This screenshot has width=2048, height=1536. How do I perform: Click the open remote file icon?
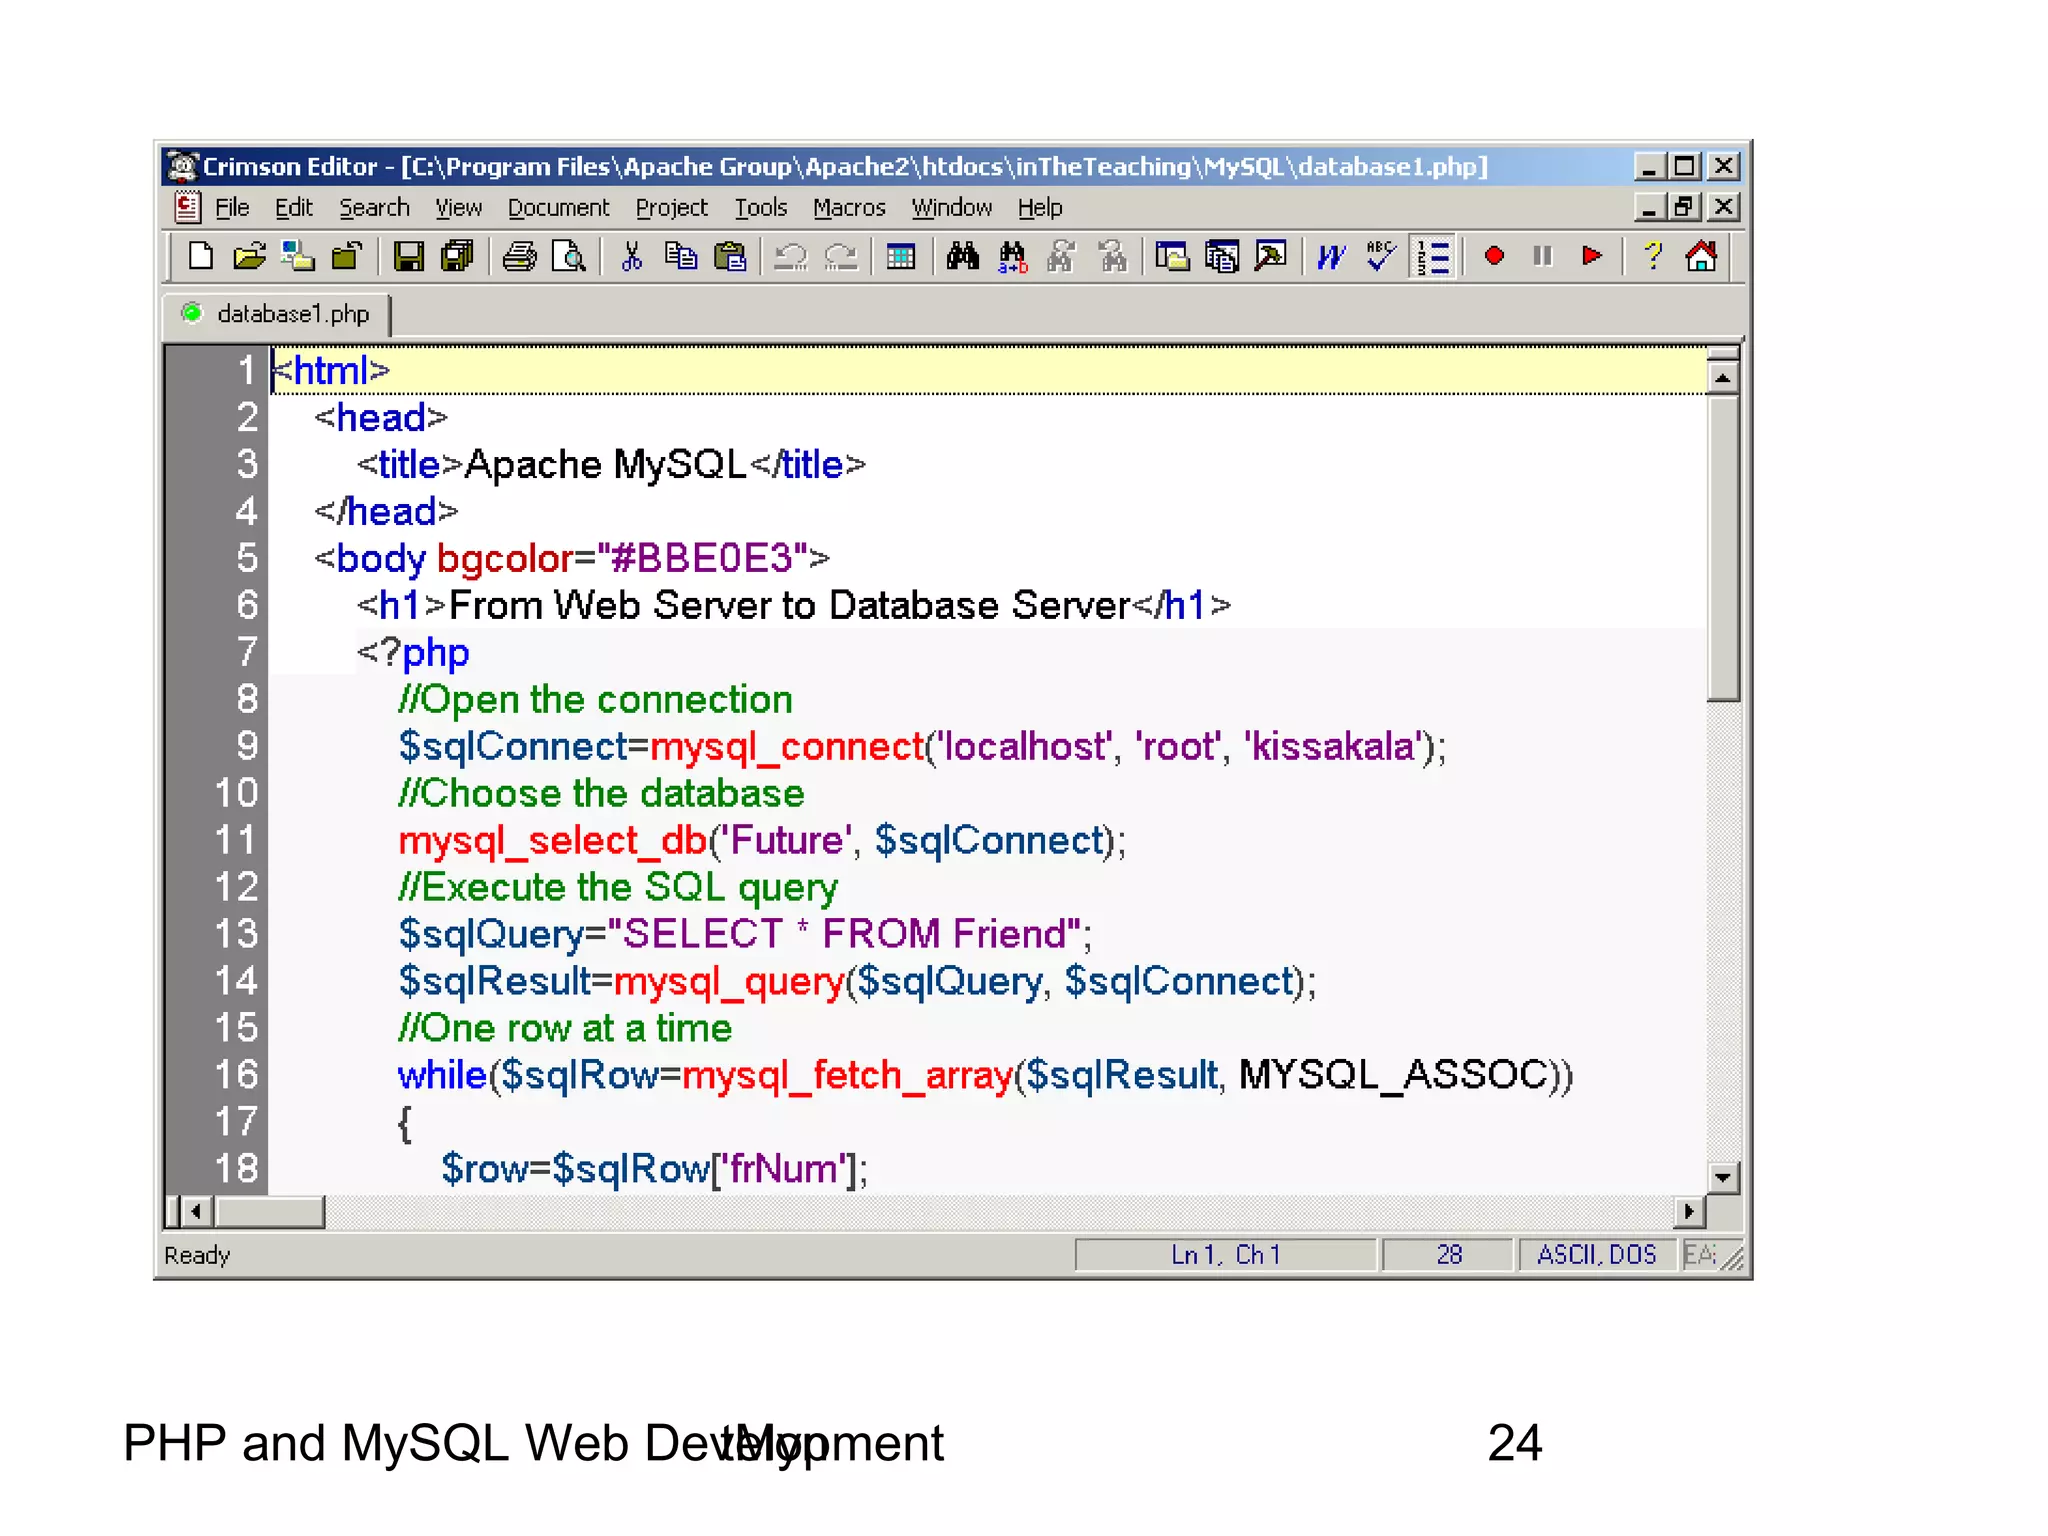tap(297, 257)
